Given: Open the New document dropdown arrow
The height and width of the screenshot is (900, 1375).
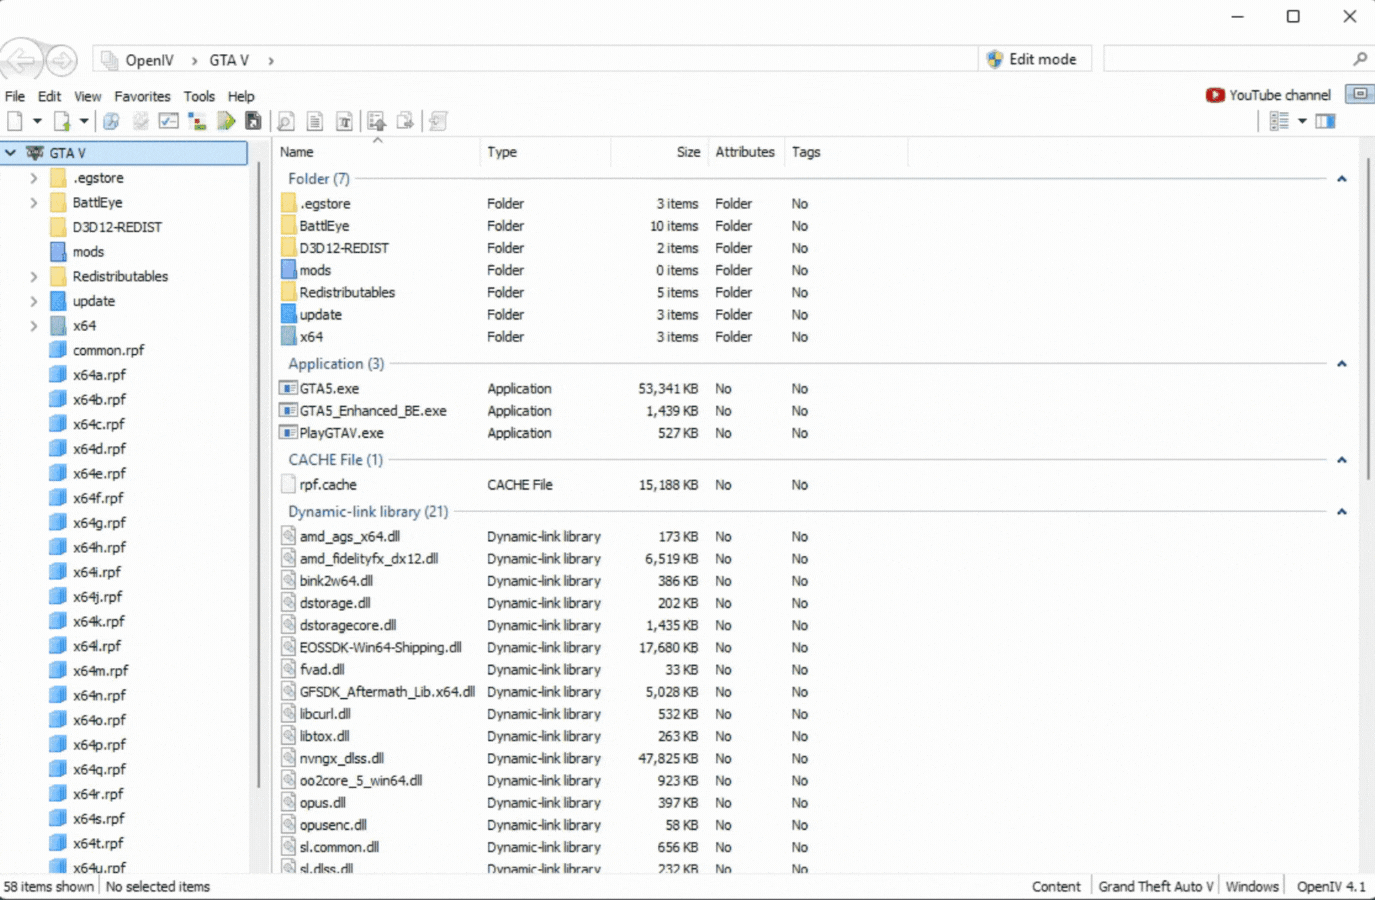Looking at the screenshot, I should click(x=37, y=121).
